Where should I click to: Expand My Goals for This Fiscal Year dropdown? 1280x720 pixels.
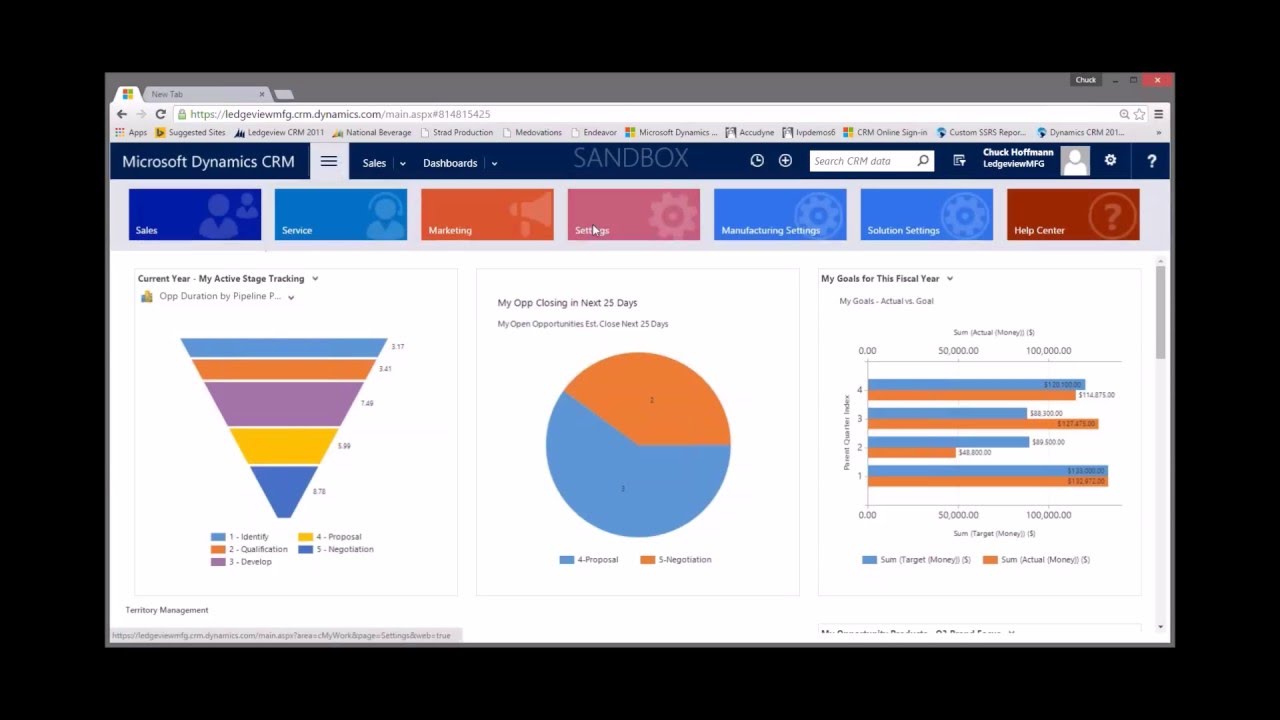950,279
